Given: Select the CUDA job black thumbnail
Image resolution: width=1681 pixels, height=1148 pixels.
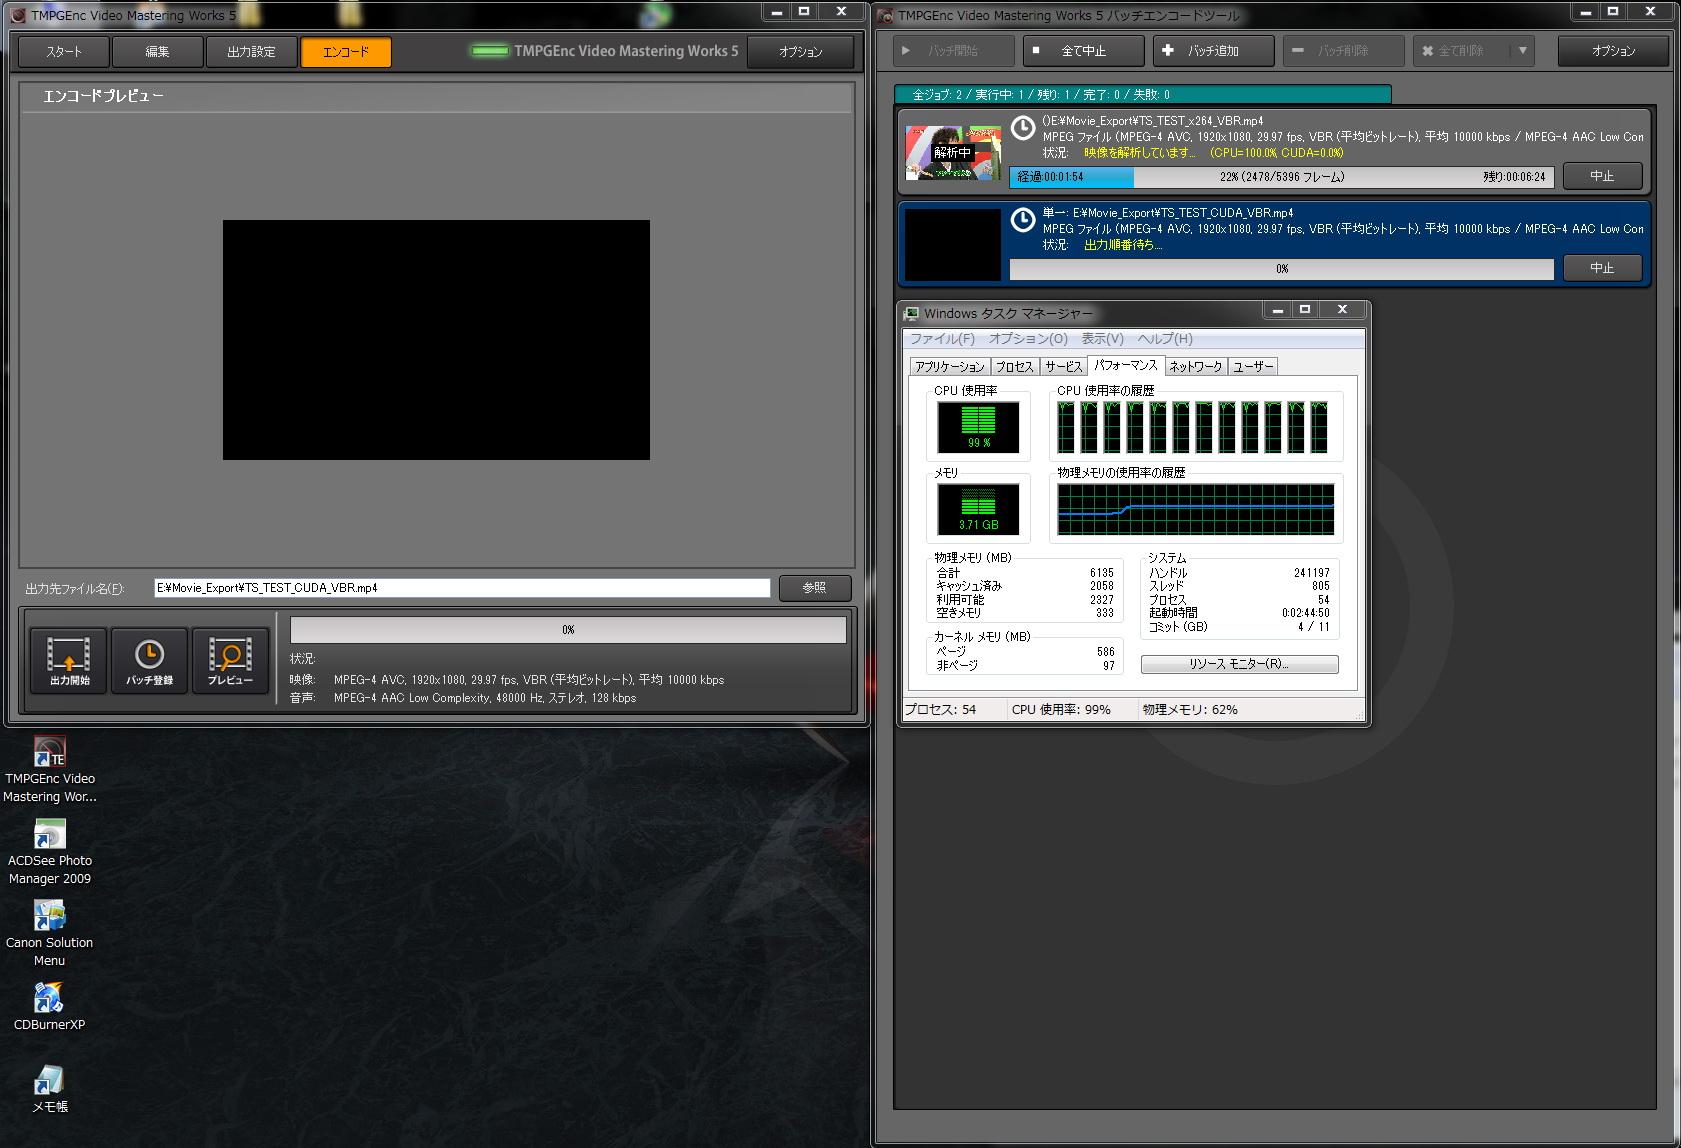Looking at the screenshot, I should pos(953,245).
